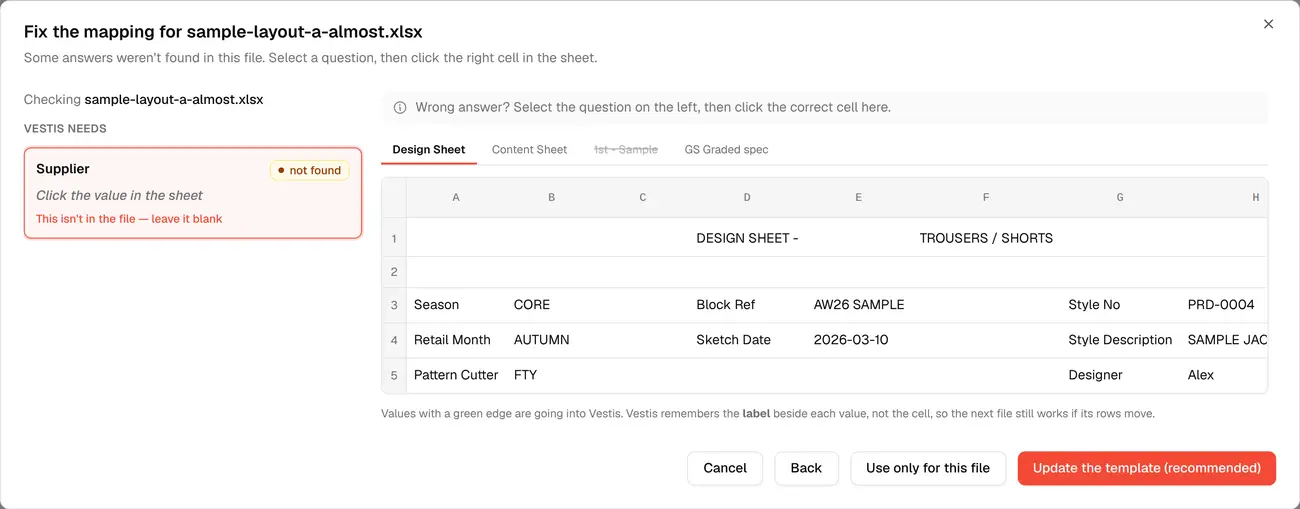Screen dimensions: 1300x509
Task: Click the 'not found' status badge
Action: point(309,170)
